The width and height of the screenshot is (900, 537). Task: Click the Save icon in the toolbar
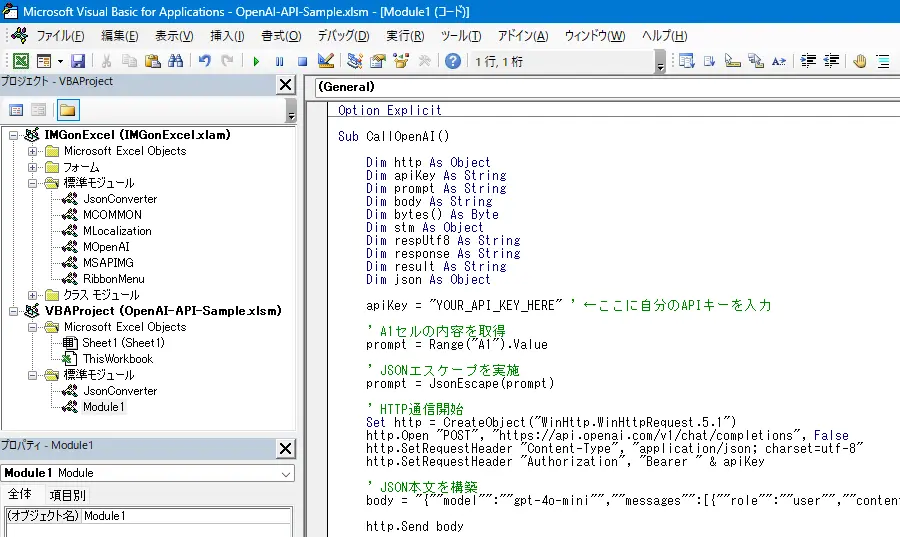click(x=77, y=61)
